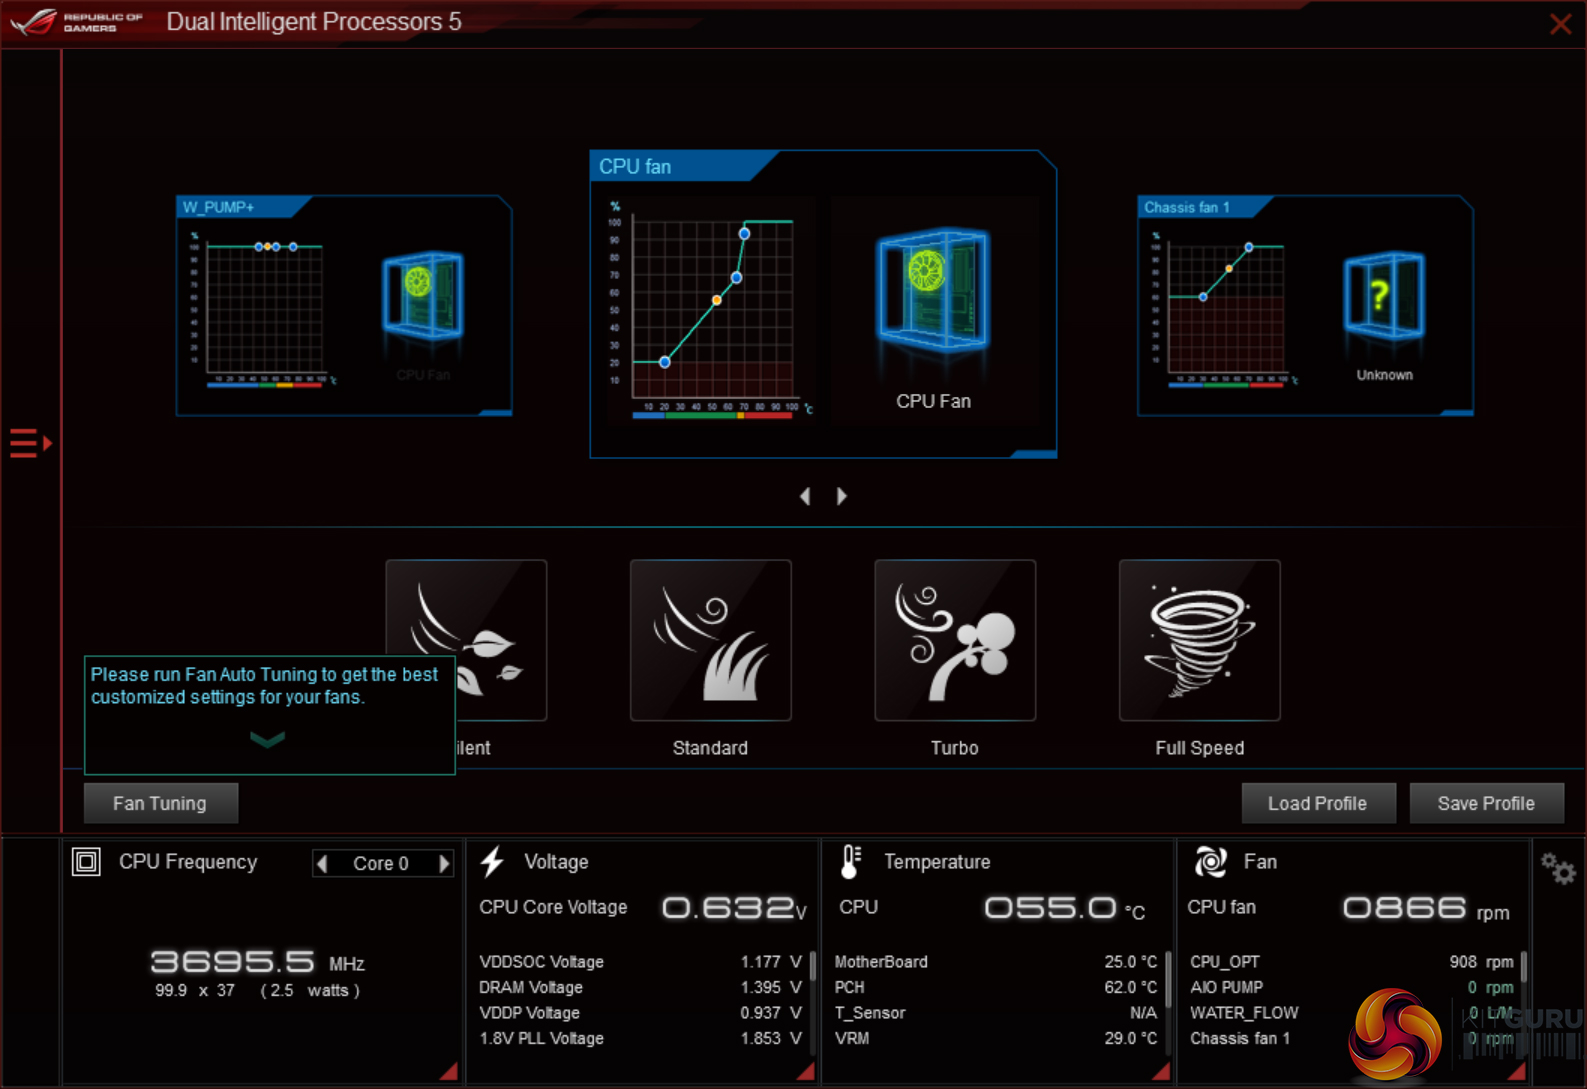Click the Chassis fan 1 curve graph

(x=1226, y=308)
